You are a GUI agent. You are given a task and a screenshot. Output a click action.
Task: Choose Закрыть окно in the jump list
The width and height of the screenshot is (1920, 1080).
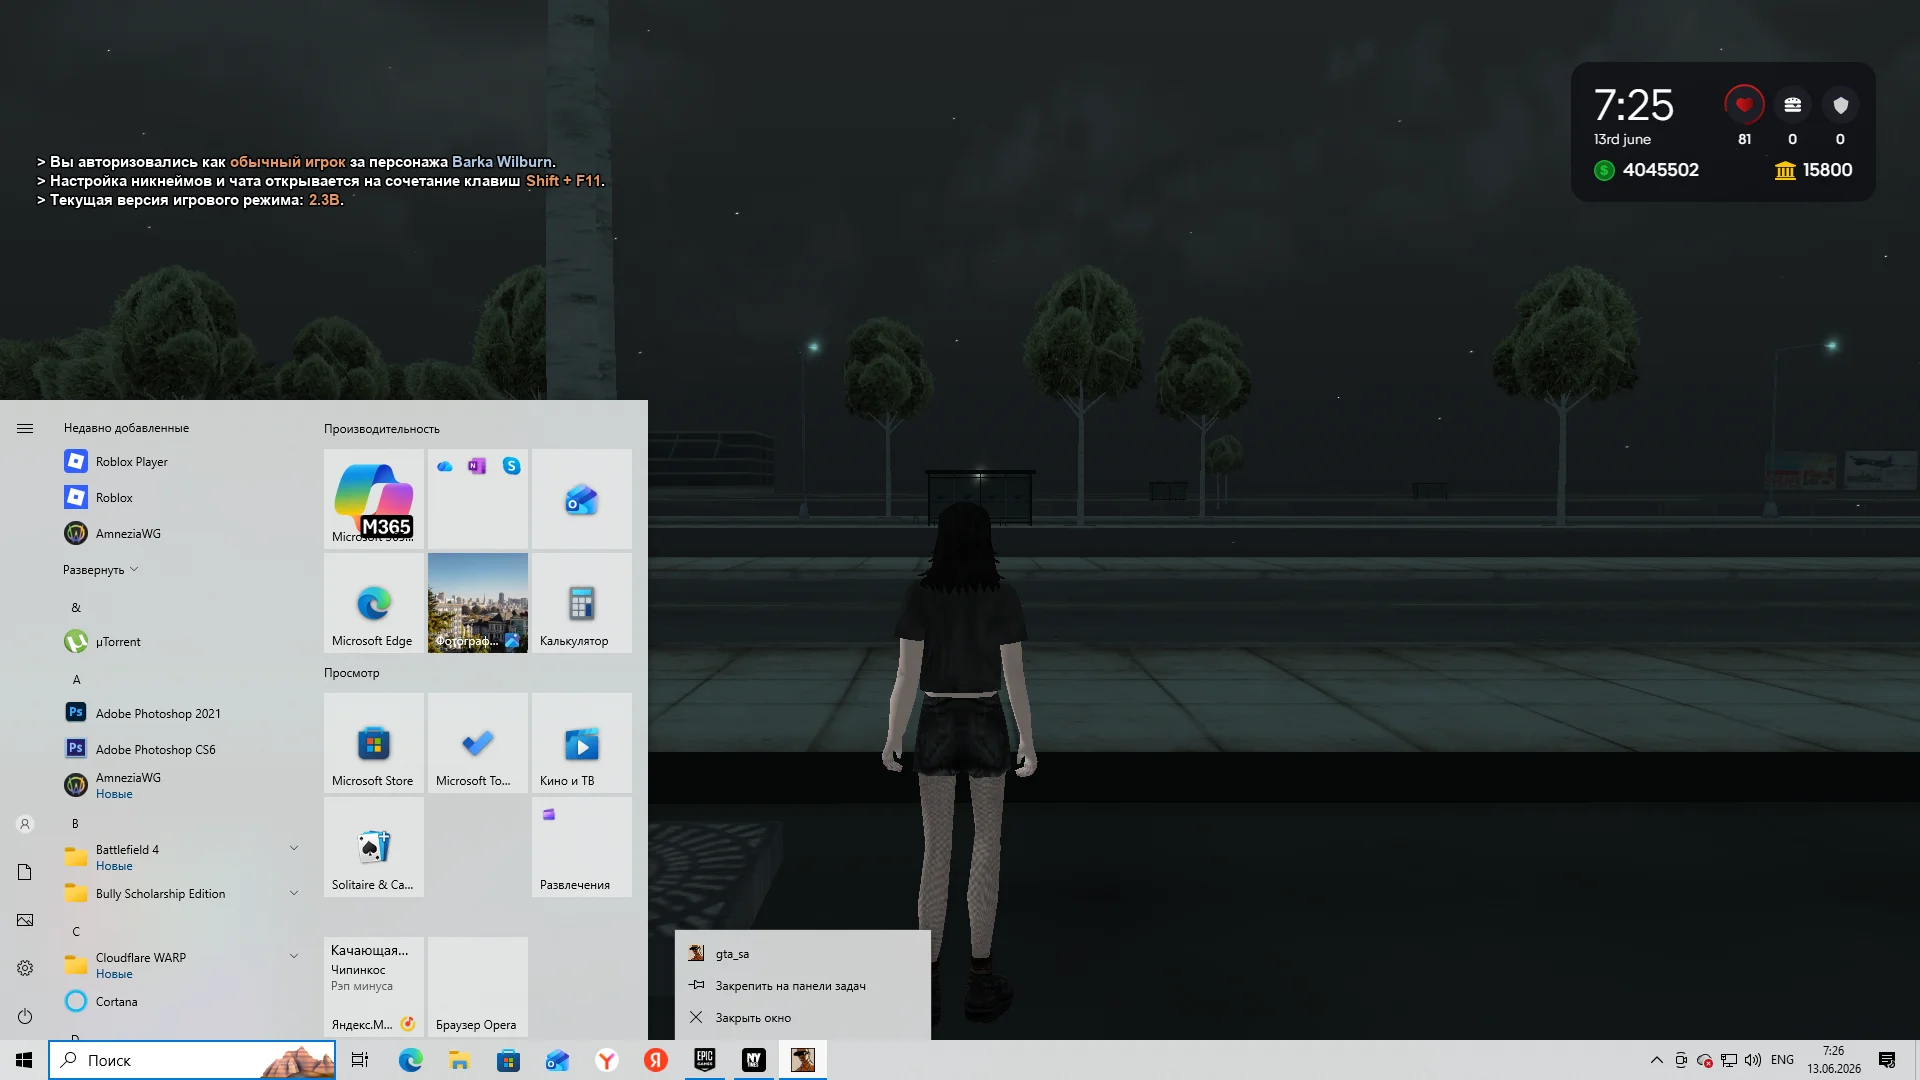click(x=803, y=1018)
